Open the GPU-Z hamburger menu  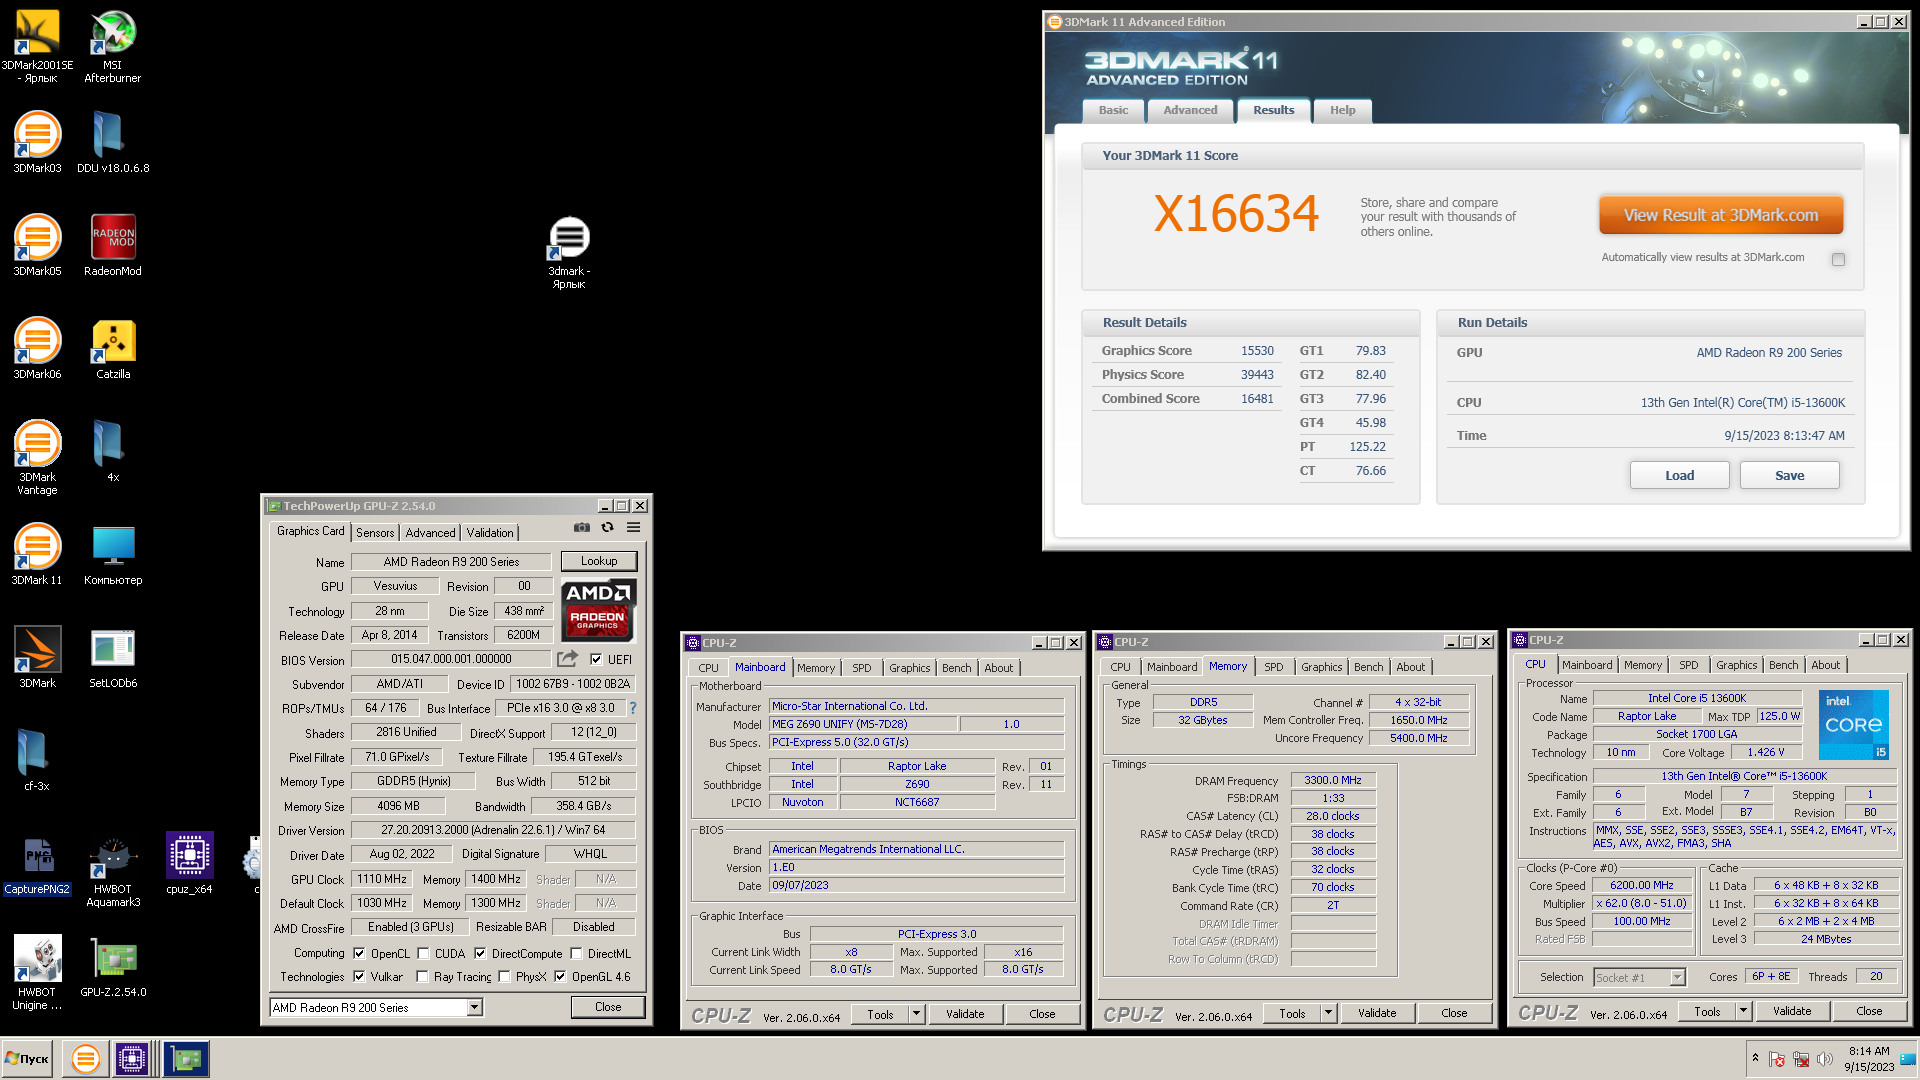tap(633, 528)
